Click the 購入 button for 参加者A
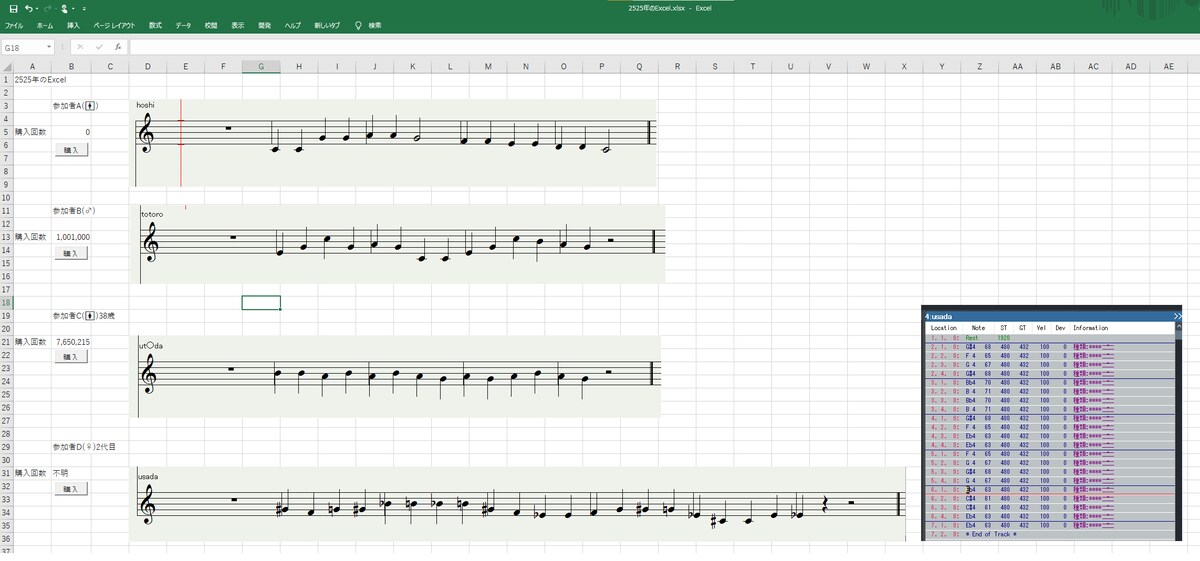This screenshot has height=561, width=1200. [71, 148]
